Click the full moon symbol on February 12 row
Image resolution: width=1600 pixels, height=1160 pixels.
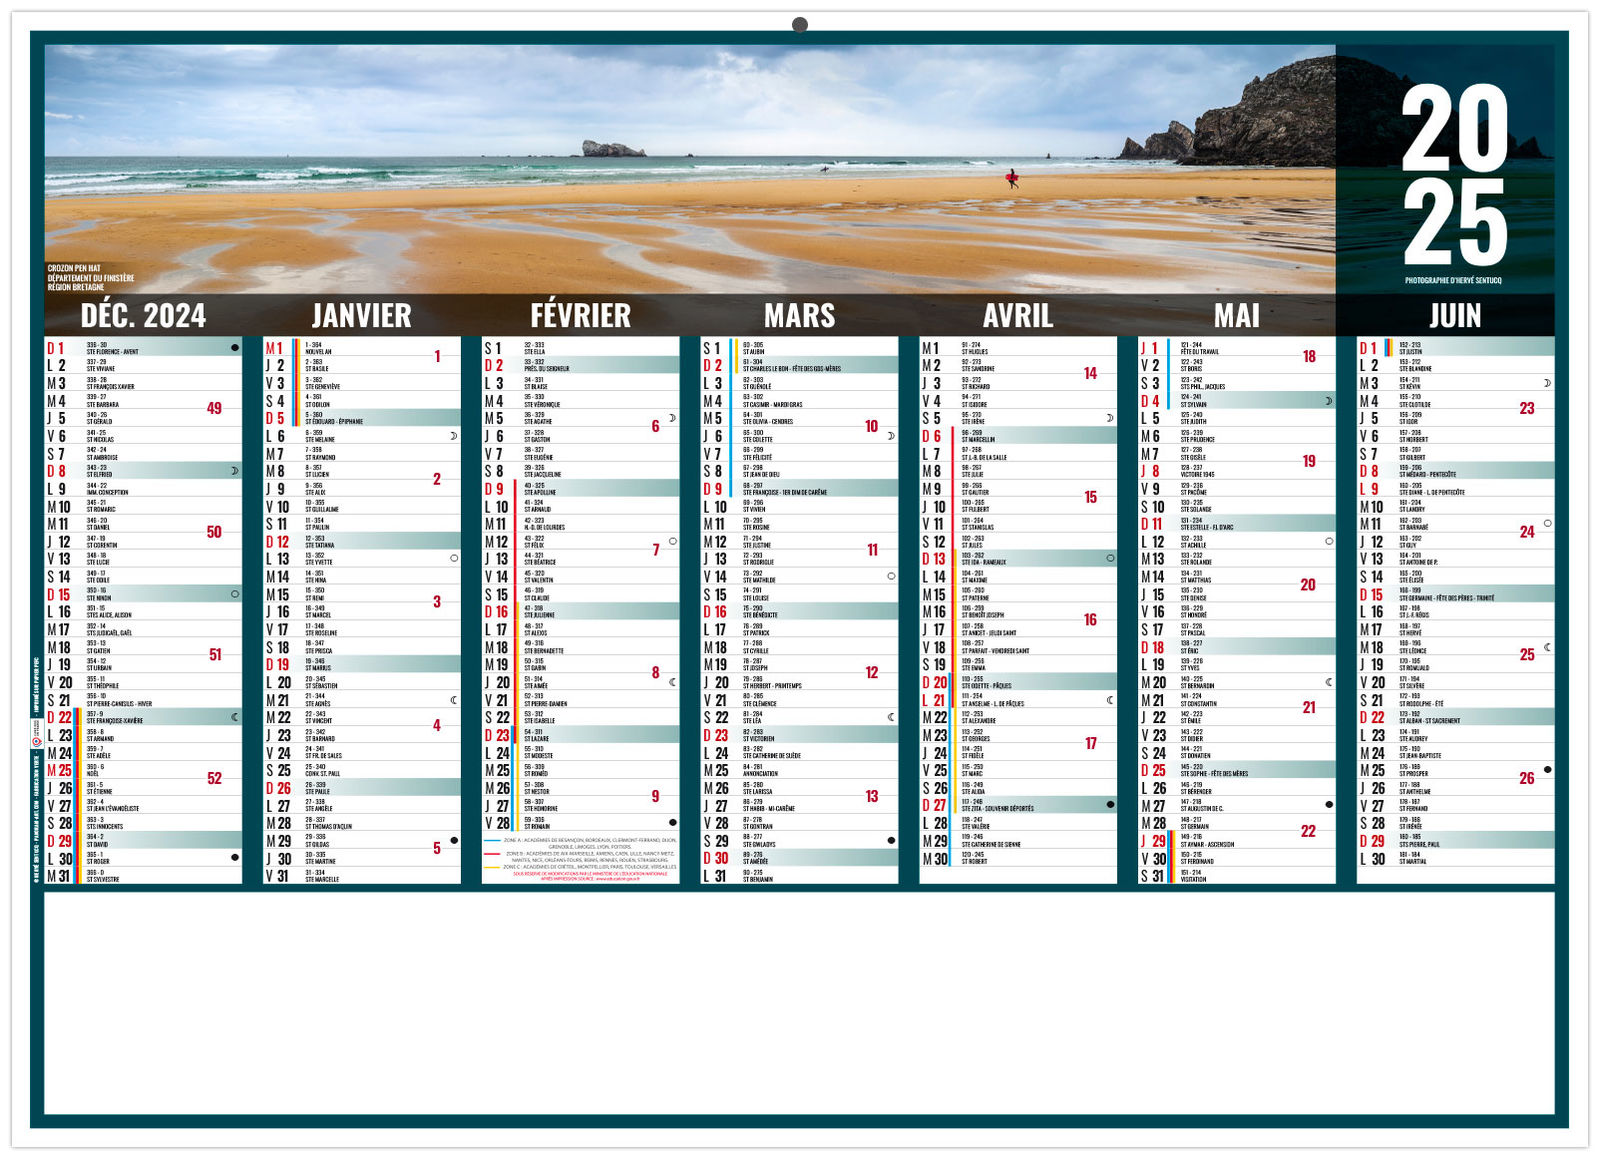[x=672, y=541]
